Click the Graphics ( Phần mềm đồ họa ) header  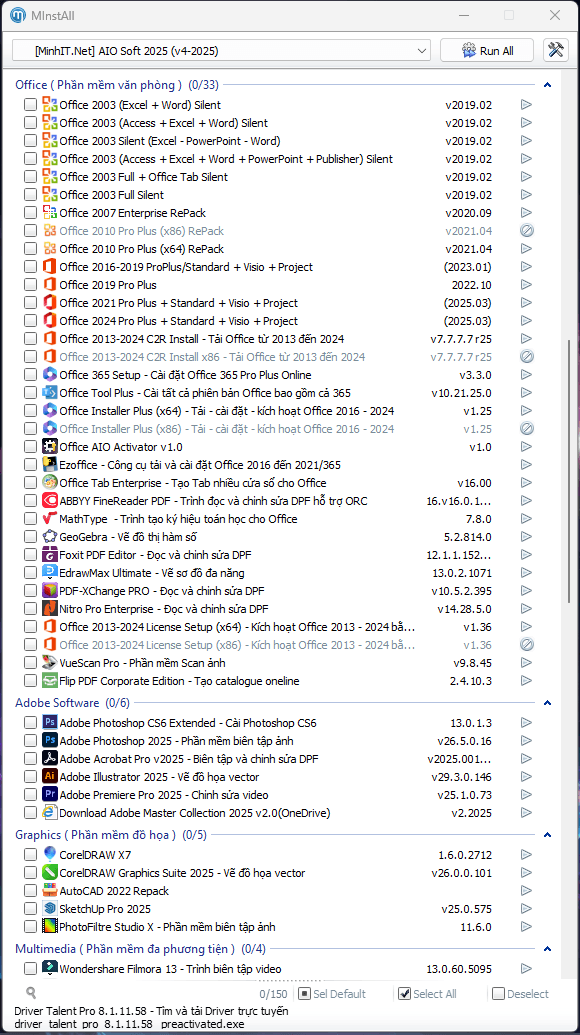click(x=111, y=835)
